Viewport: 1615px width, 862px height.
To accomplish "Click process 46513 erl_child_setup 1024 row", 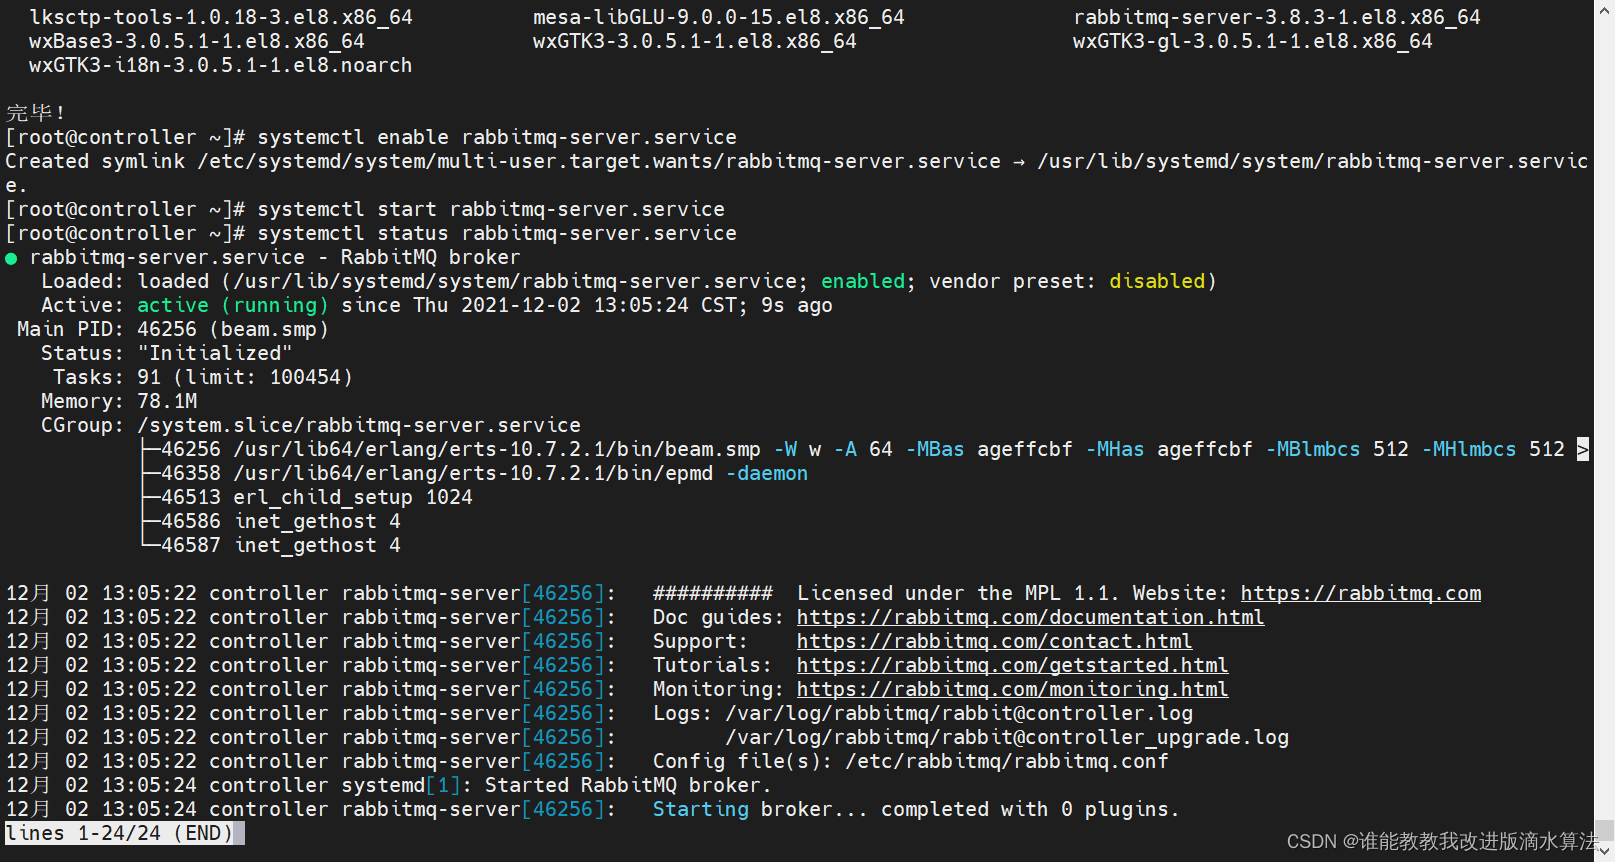I will point(317,497).
